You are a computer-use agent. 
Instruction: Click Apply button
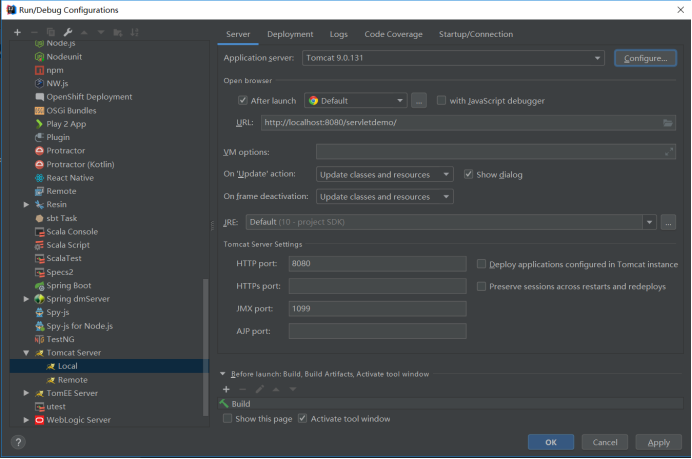(x=658, y=442)
